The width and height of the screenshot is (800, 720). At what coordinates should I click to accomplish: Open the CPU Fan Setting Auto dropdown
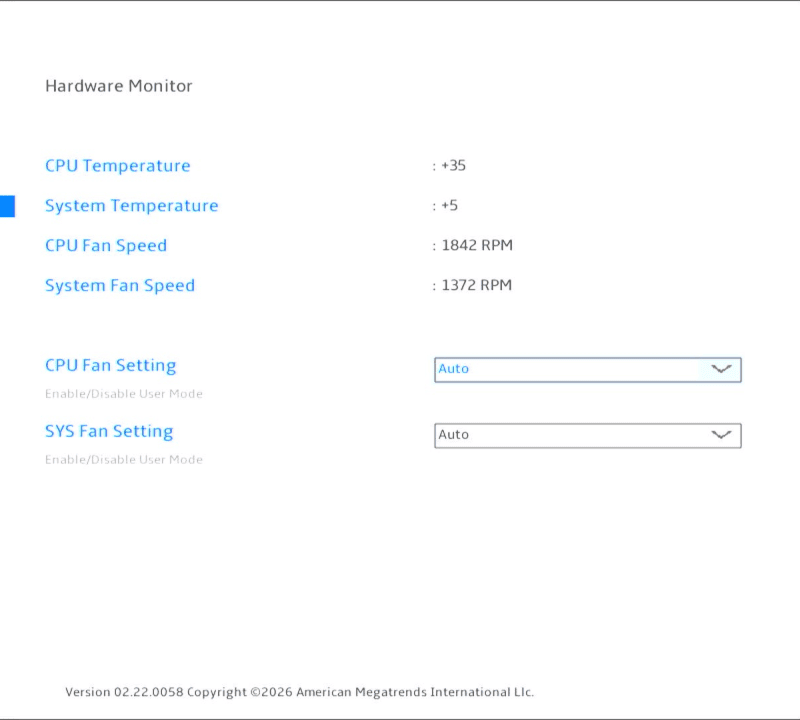(587, 369)
